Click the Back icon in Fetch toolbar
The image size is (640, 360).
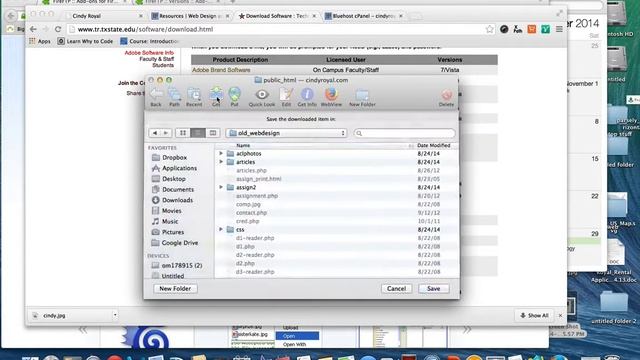[156, 98]
